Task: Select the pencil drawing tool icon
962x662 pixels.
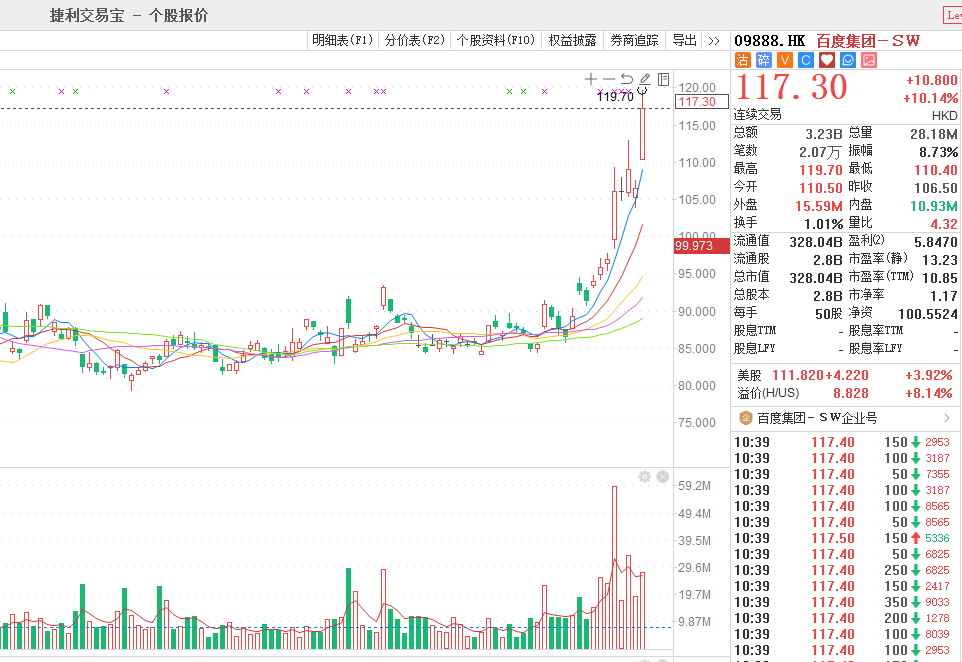Action: pyautogui.click(x=645, y=79)
